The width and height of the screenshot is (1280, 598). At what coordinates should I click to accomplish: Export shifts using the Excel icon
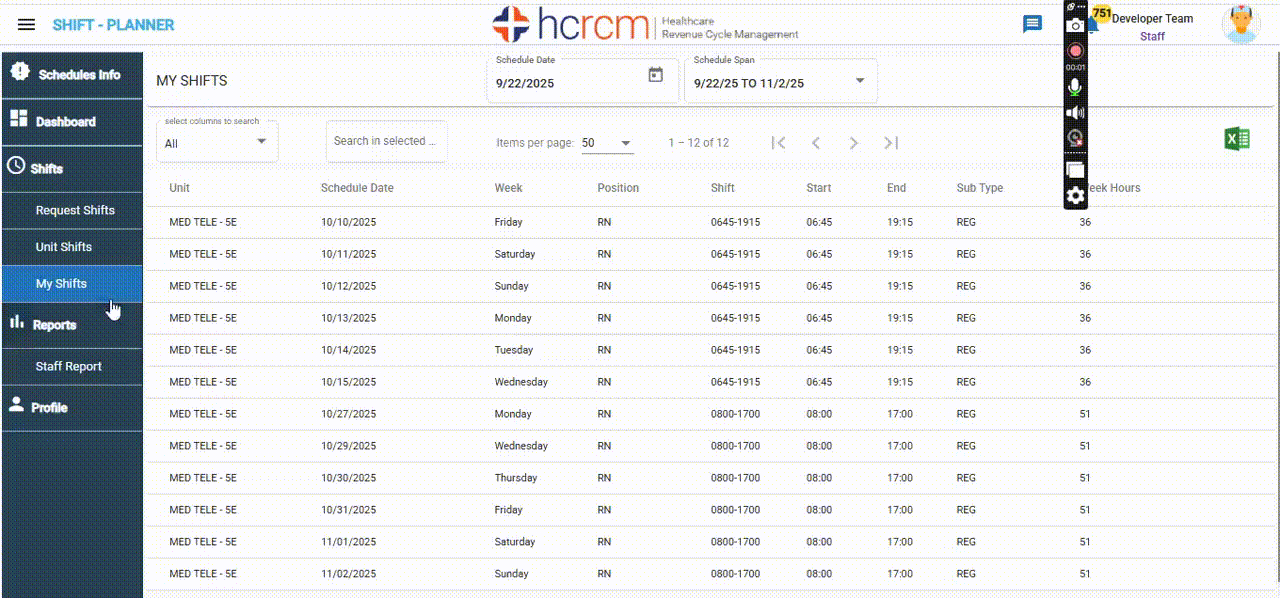(x=1237, y=139)
